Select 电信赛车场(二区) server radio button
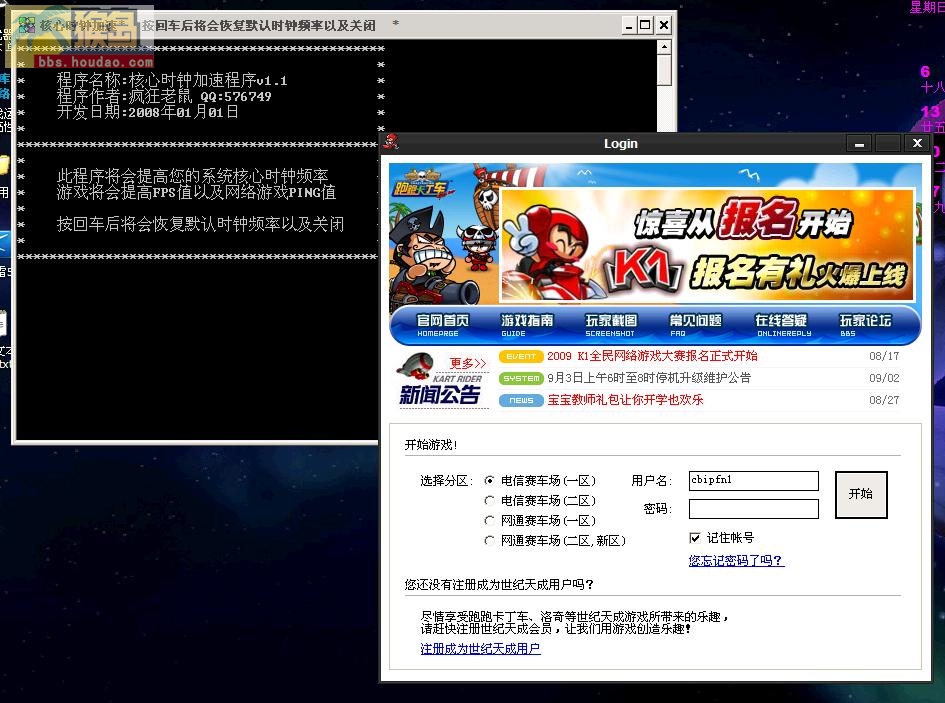This screenshot has width=945, height=703. (489, 500)
